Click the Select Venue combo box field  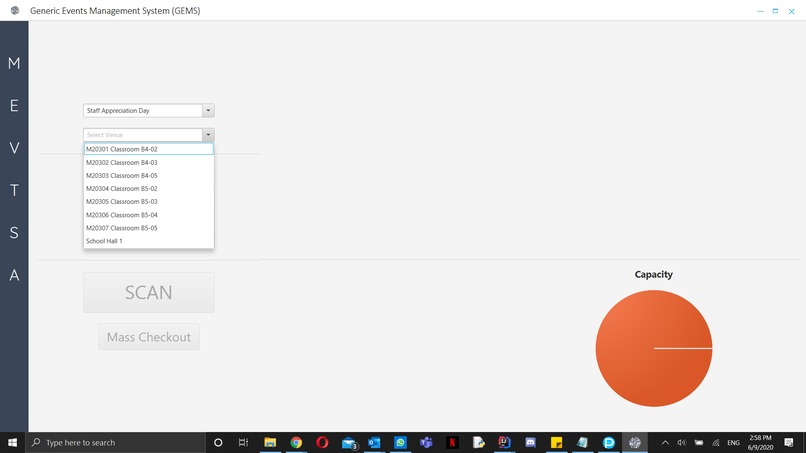(149, 135)
